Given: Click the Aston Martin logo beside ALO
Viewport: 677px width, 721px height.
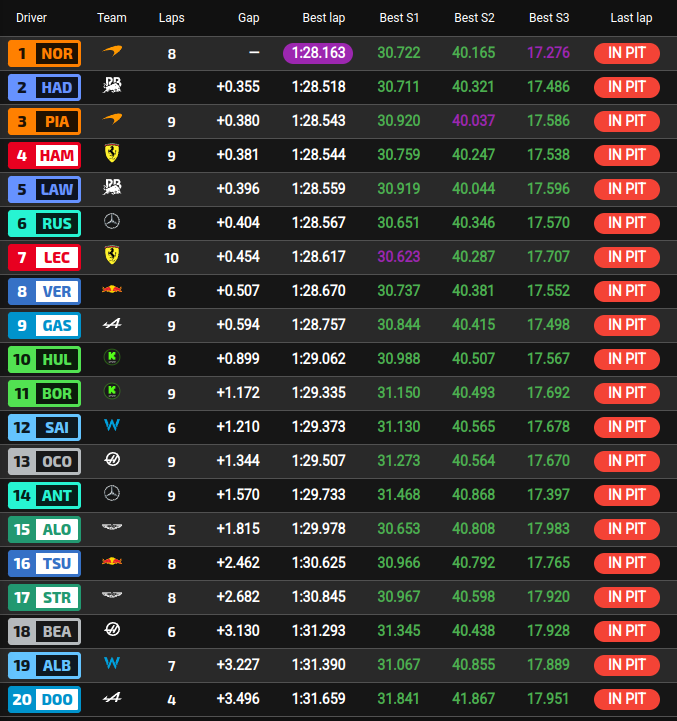Looking at the screenshot, I should coord(112,527).
